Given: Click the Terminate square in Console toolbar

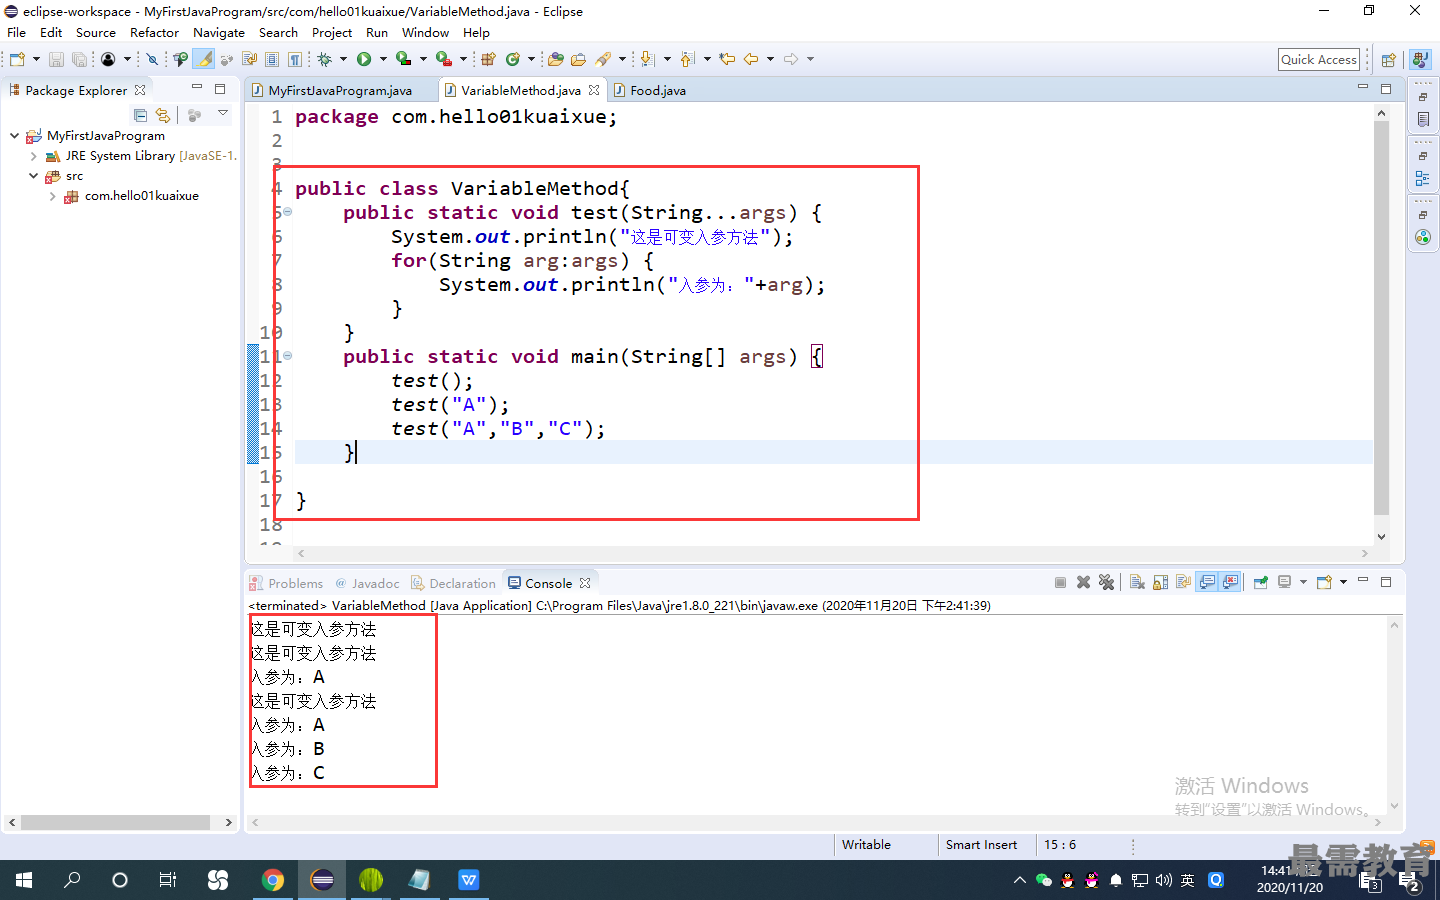Looking at the screenshot, I should tap(1060, 582).
